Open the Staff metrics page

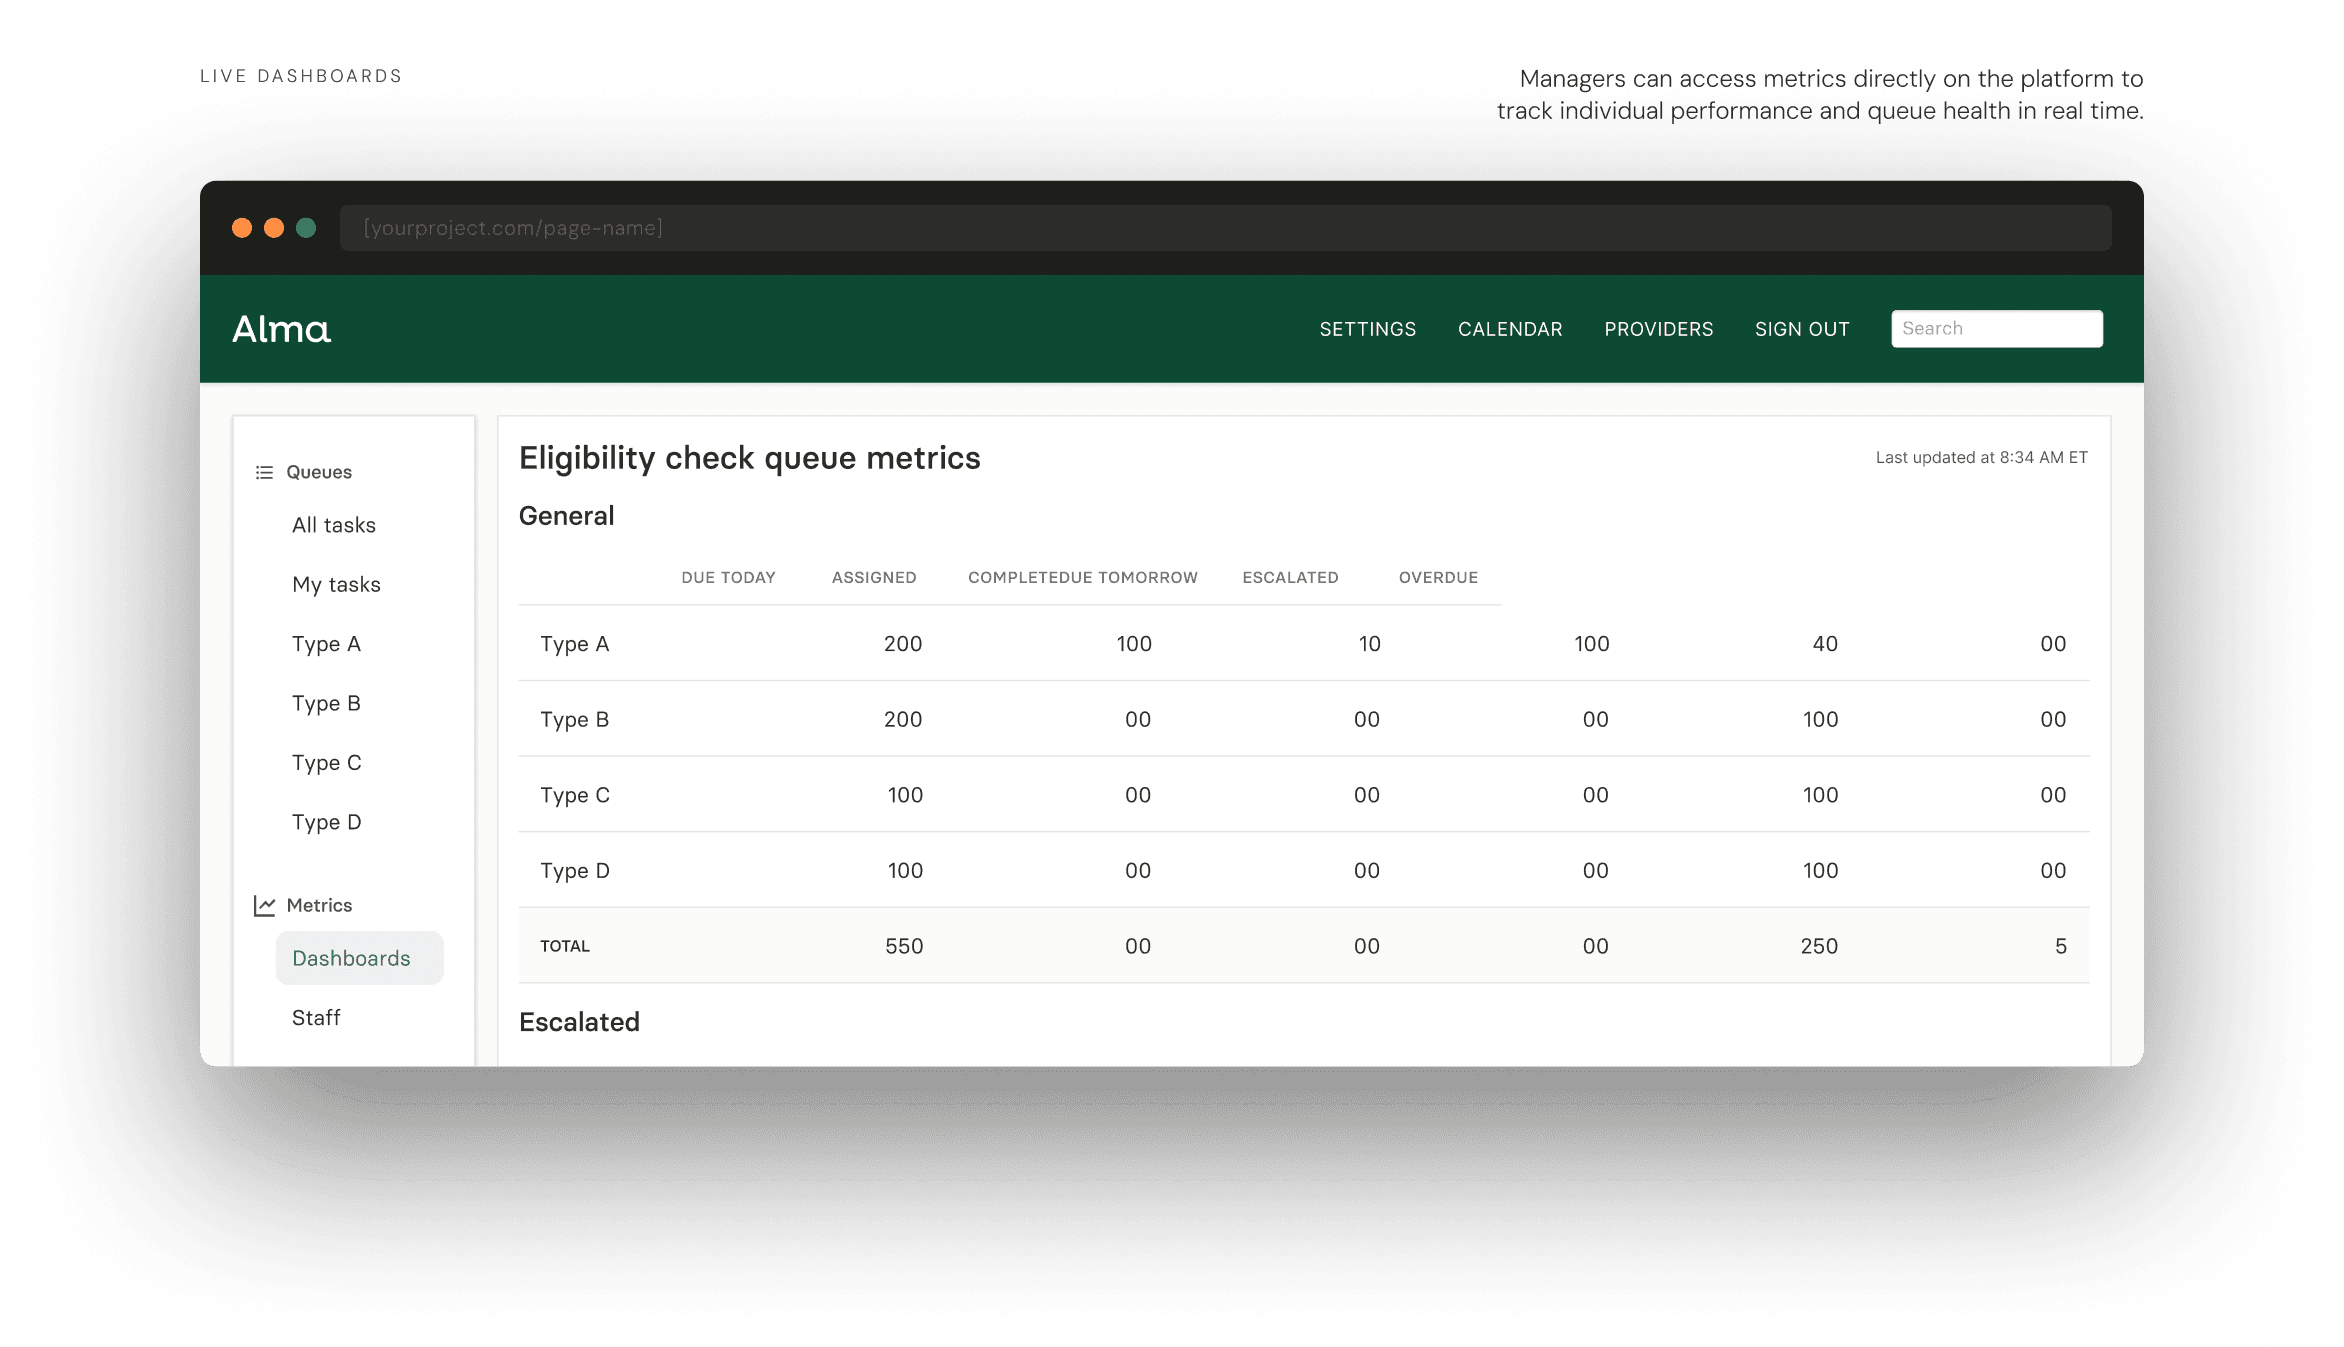pos(316,1018)
